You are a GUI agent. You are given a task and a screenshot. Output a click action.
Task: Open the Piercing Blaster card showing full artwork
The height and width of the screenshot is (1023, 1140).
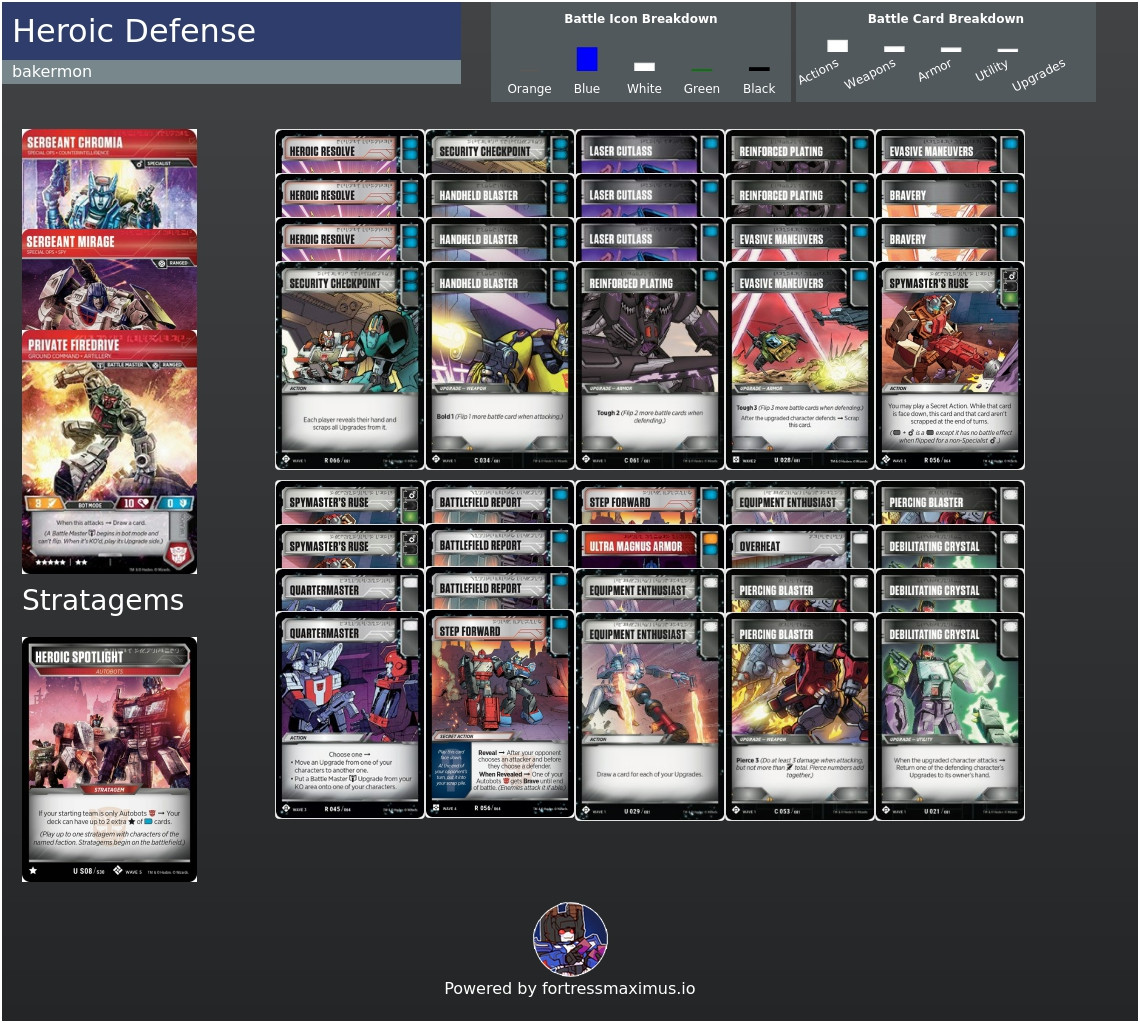coord(799,716)
